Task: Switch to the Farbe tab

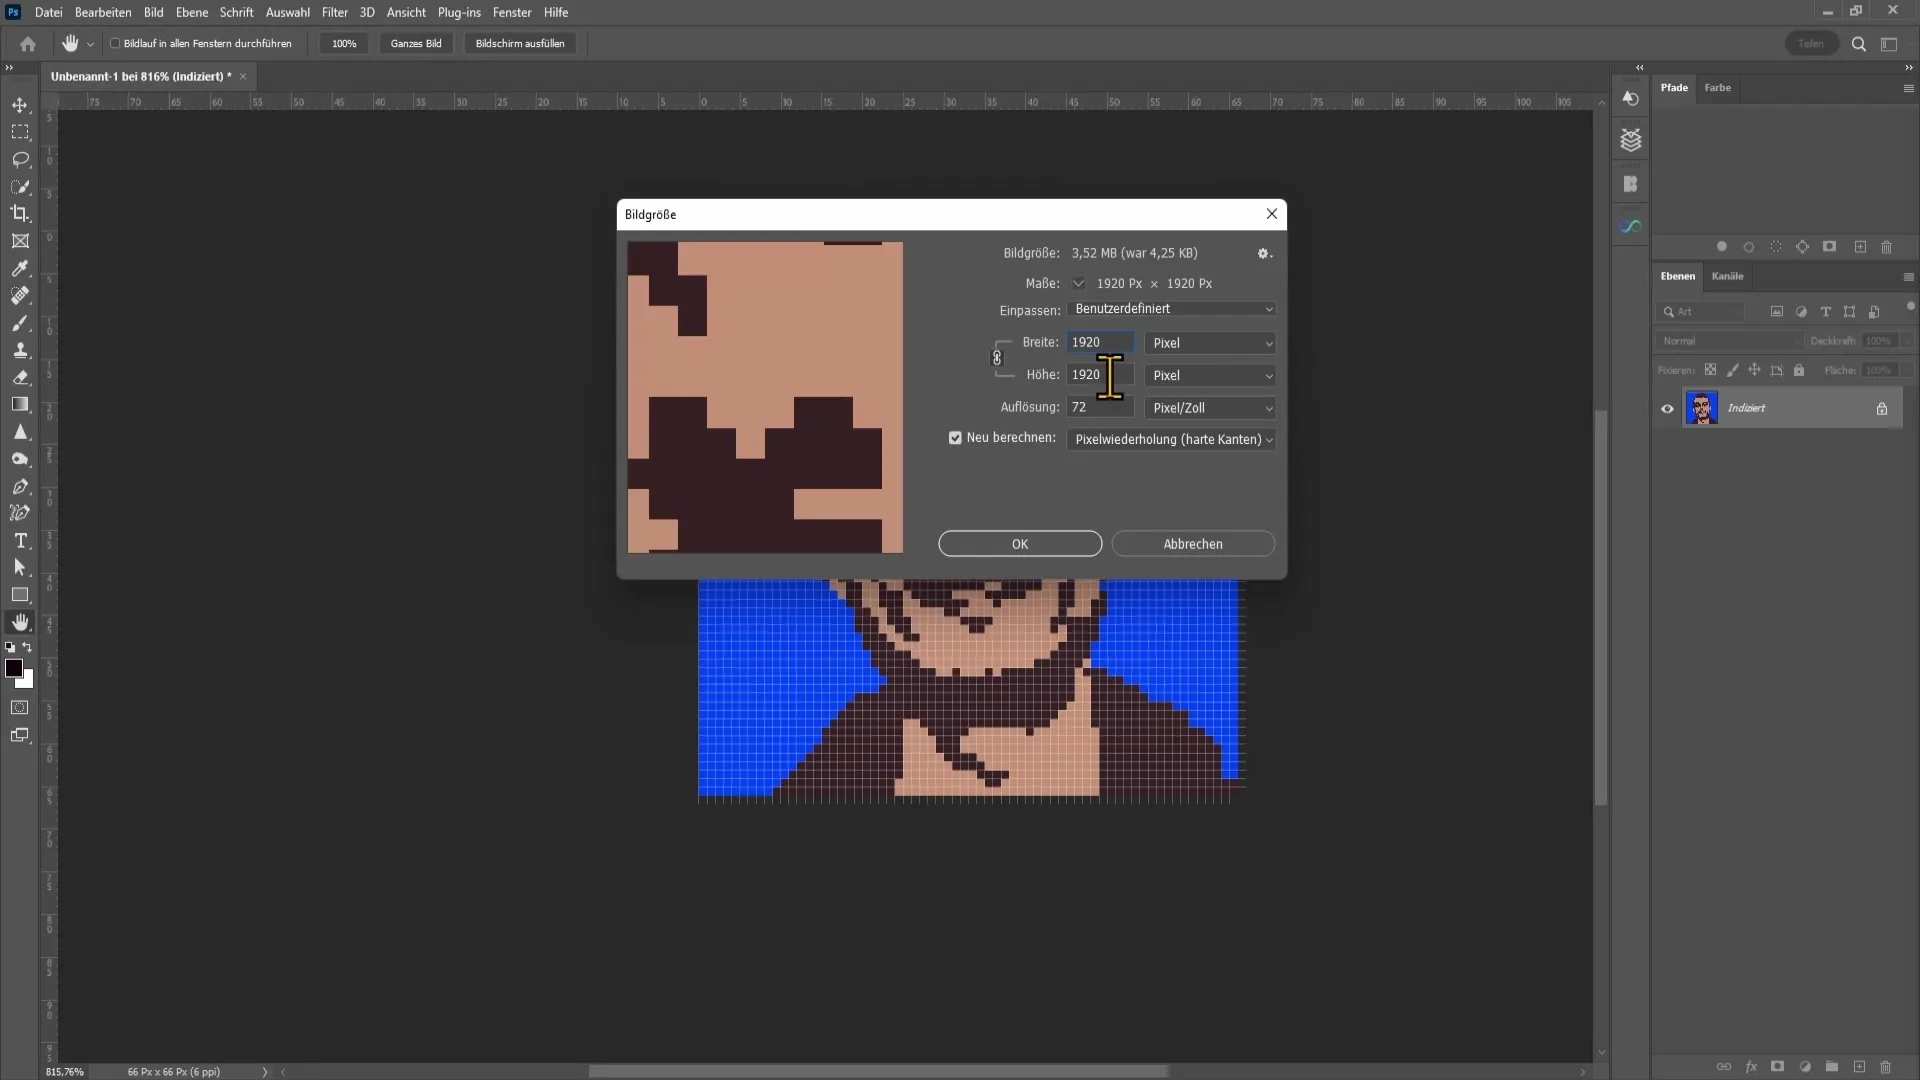Action: [x=1717, y=88]
